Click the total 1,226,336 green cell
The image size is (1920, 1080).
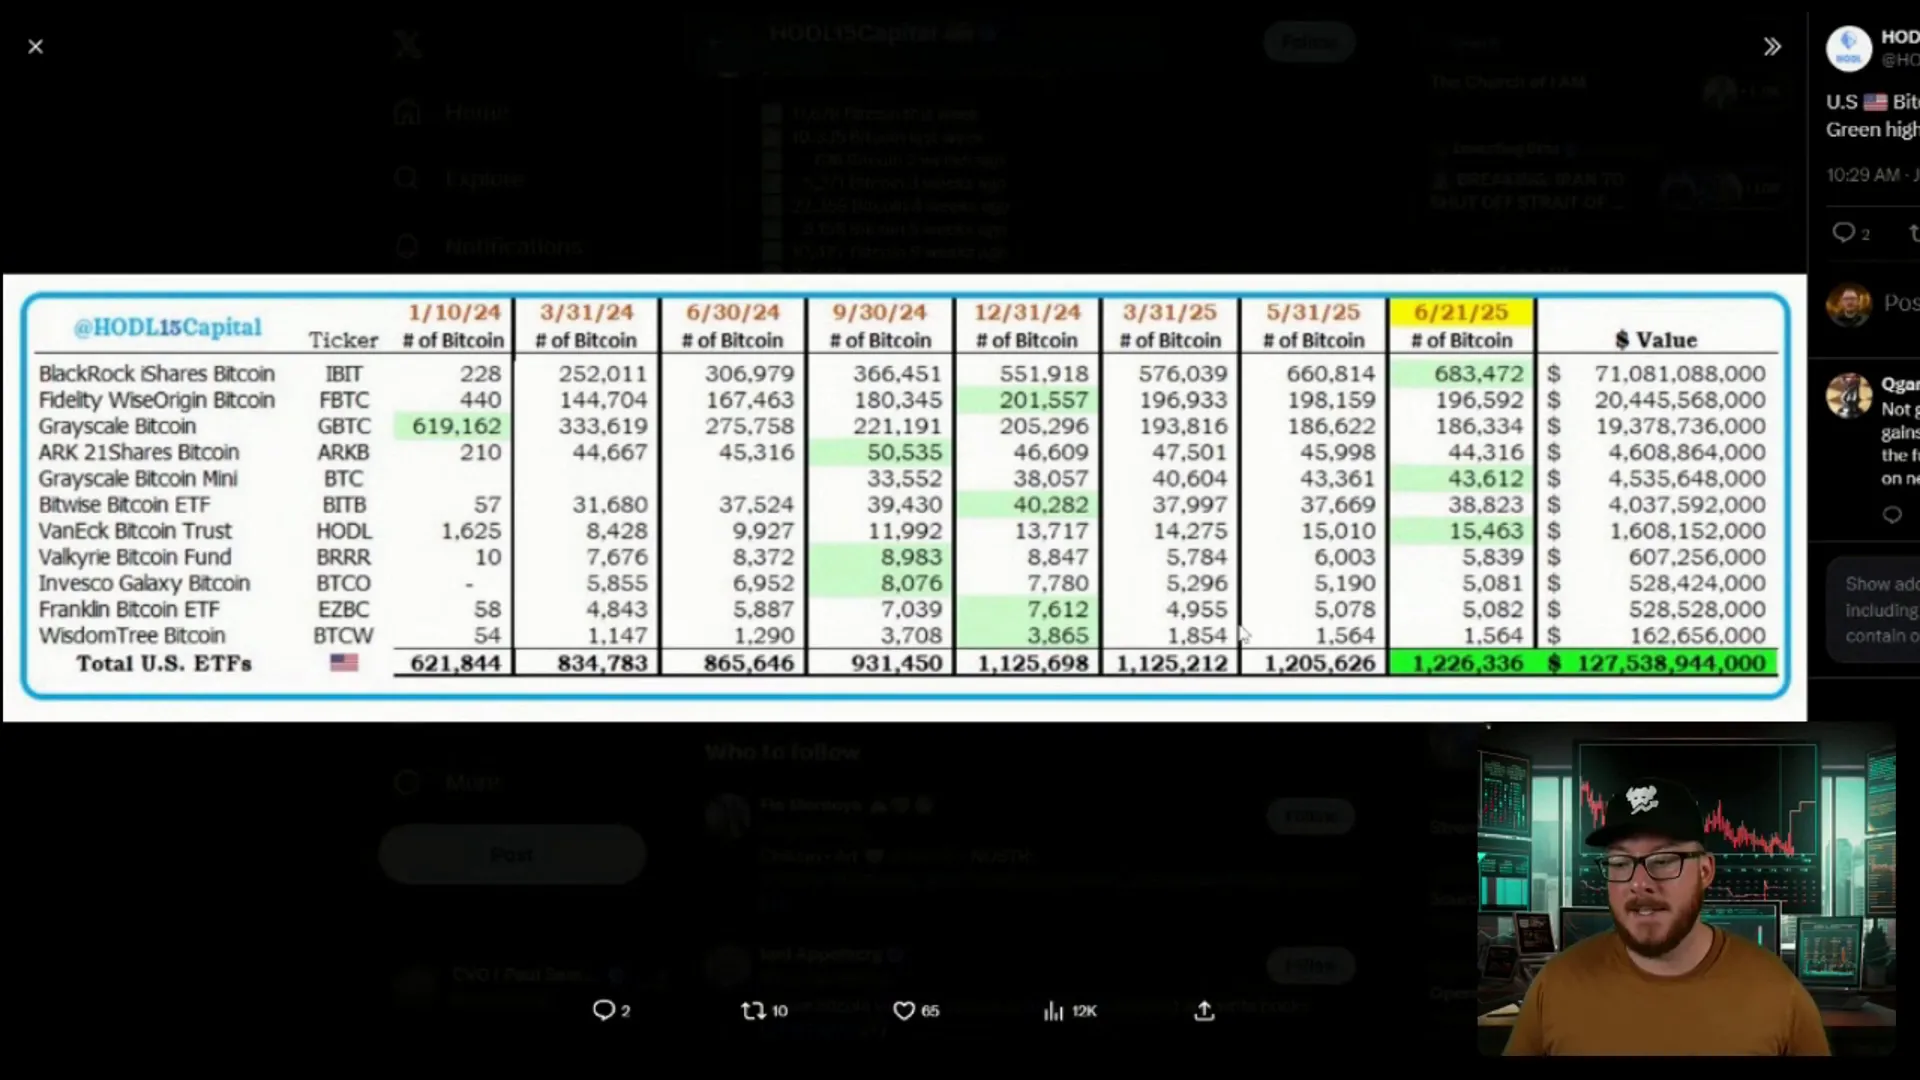1462,663
